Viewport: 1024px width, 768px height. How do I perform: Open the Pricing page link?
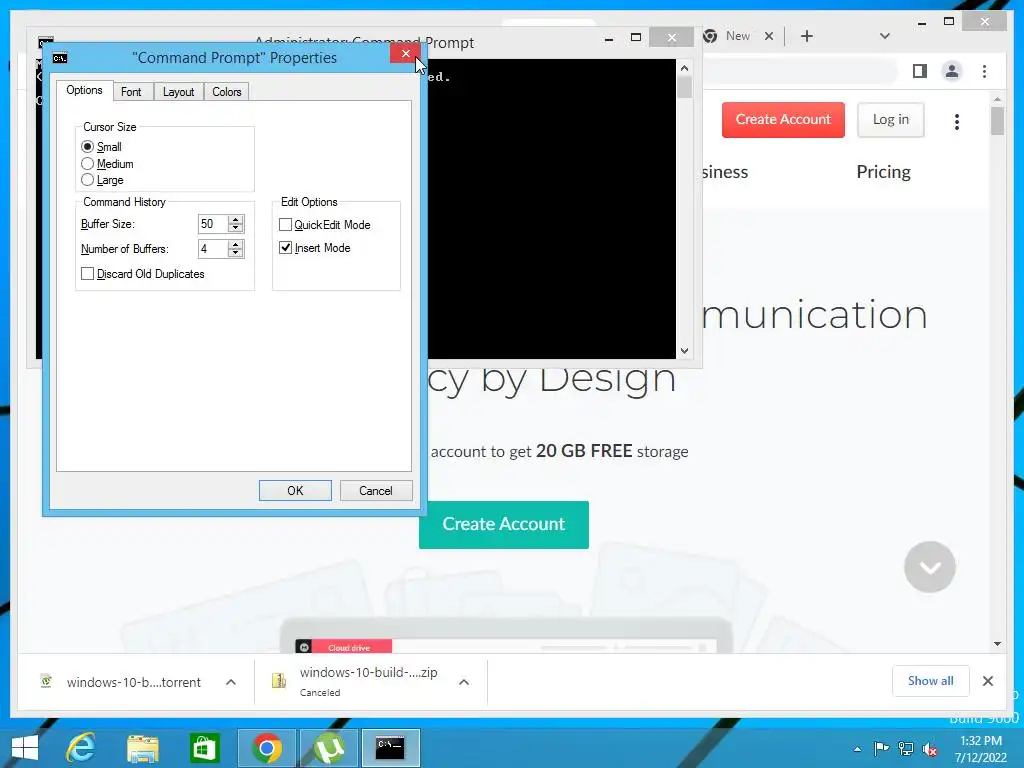[x=884, y=172]
